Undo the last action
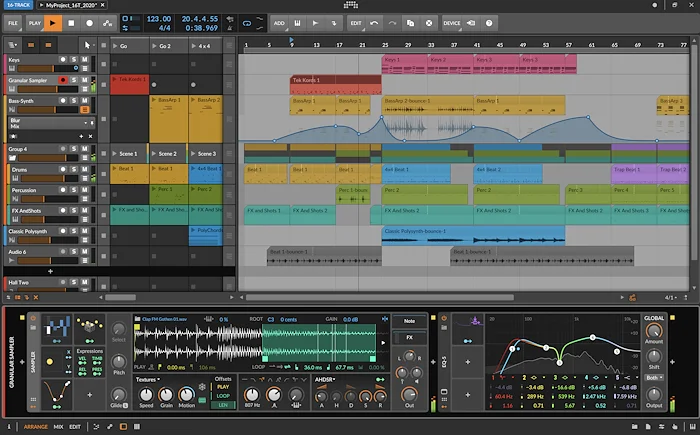 (374, 23)
